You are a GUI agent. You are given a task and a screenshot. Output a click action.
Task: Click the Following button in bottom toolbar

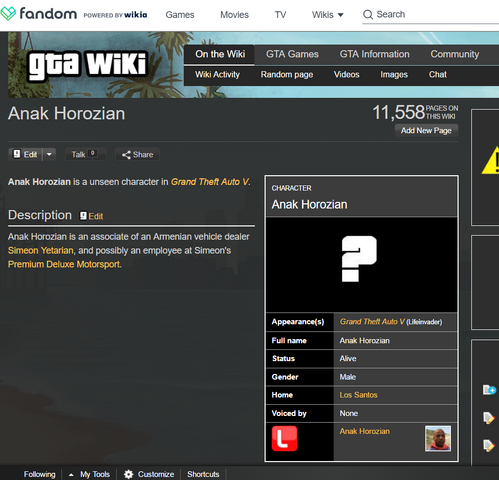pyautogui.click(x=39, y=474)
